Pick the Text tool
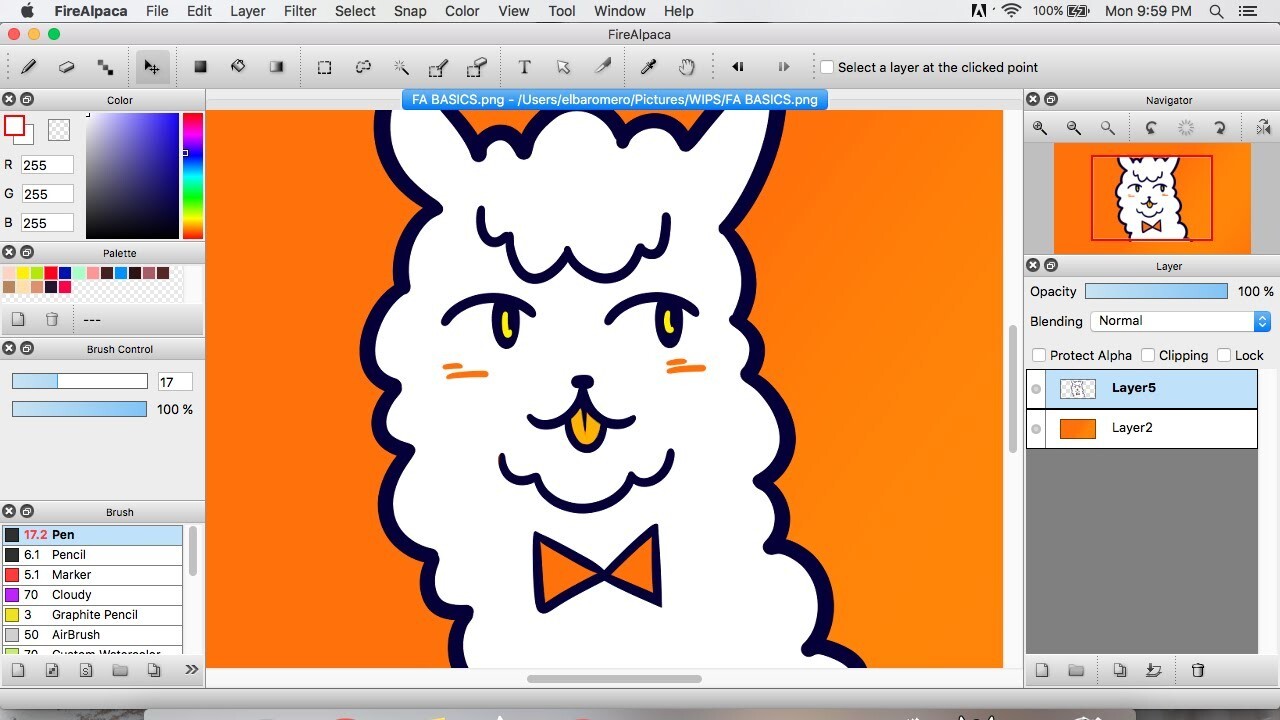Viewport: 1280px width, 720px height. (x=524, y=67)
